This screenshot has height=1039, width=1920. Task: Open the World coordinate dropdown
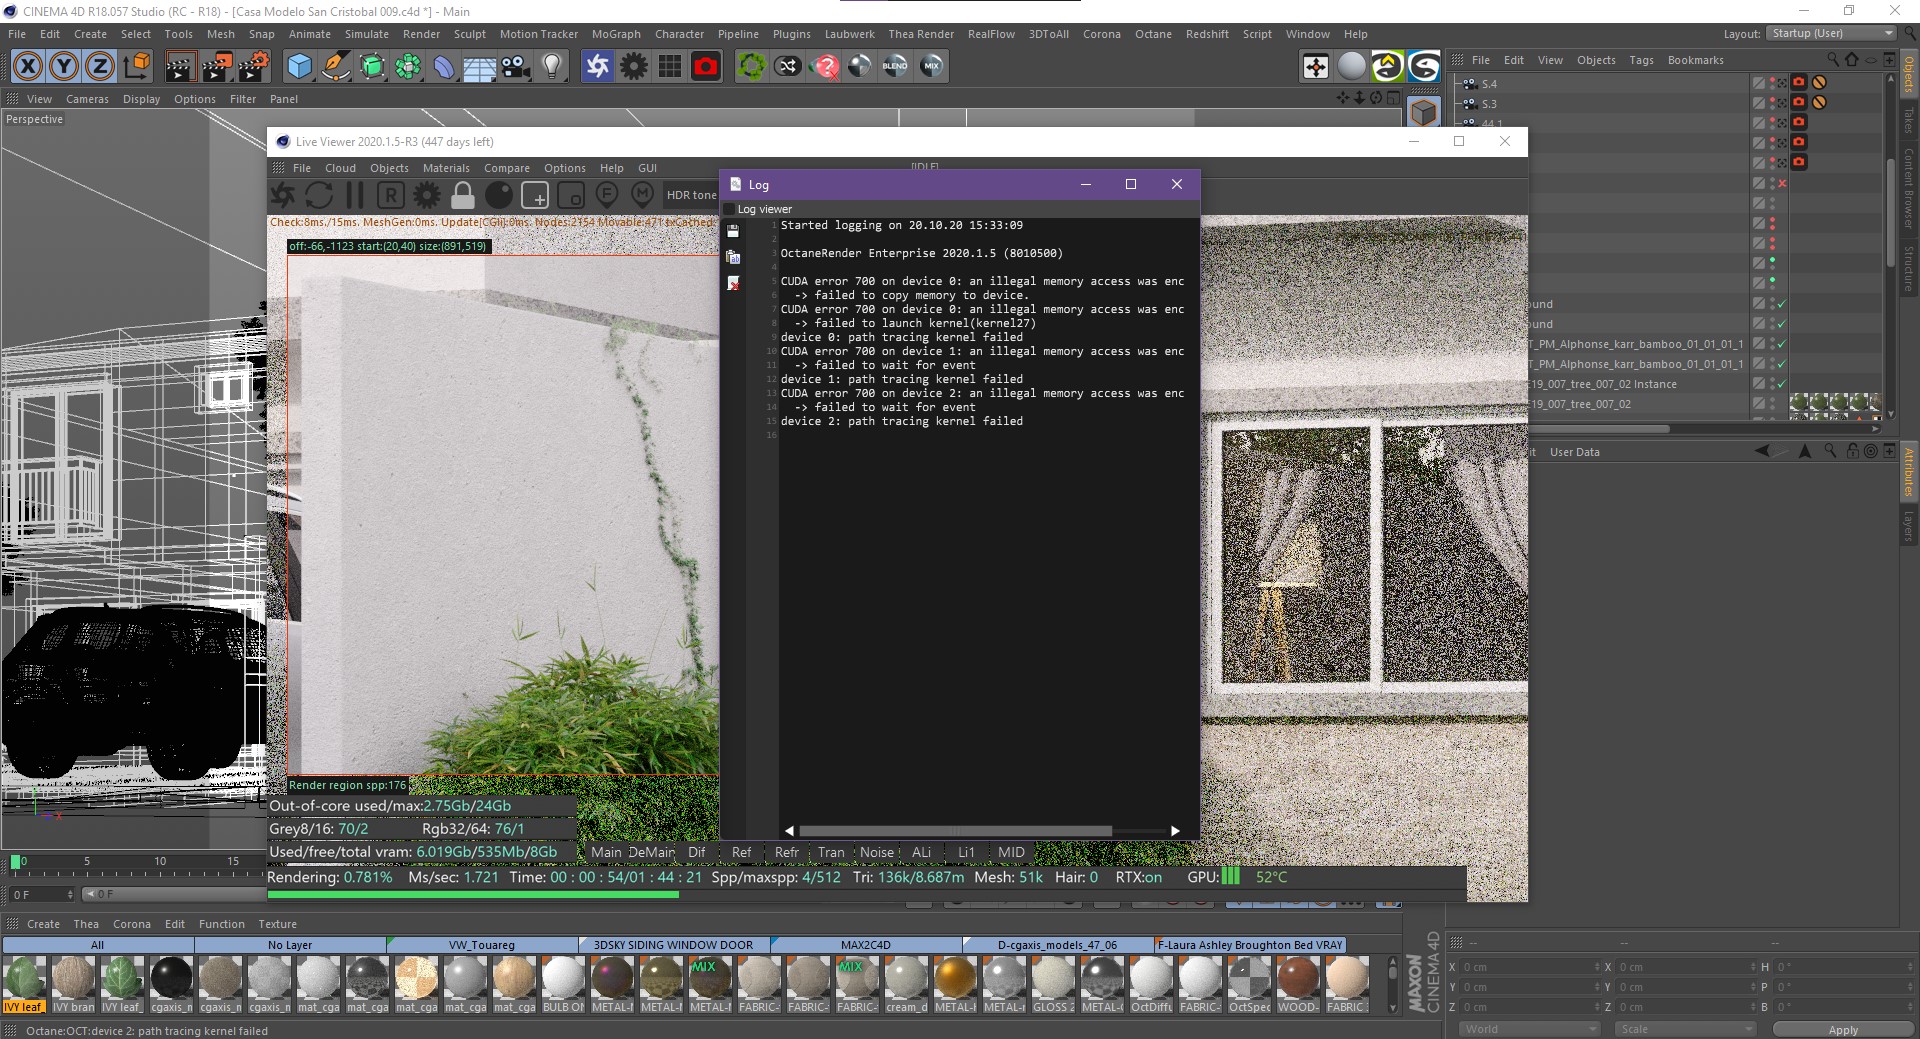click(x=1529, y=1029)
